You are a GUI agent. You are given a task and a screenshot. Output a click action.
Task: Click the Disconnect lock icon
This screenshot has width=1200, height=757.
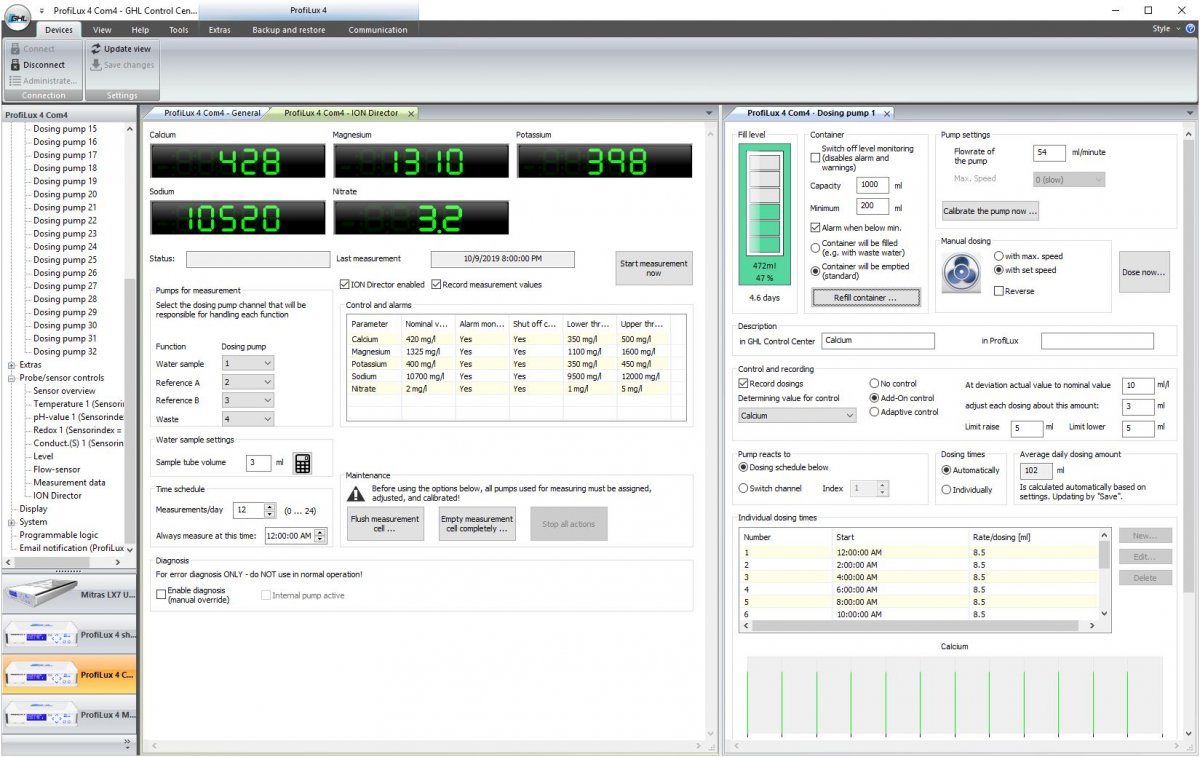coord(15,65)
